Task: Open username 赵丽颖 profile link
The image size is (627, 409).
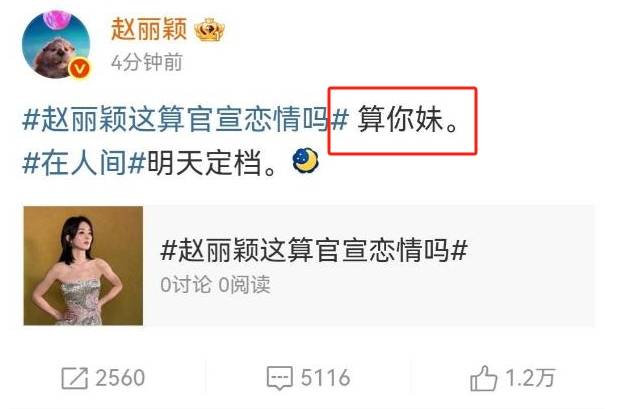Action: click(149, 29)
